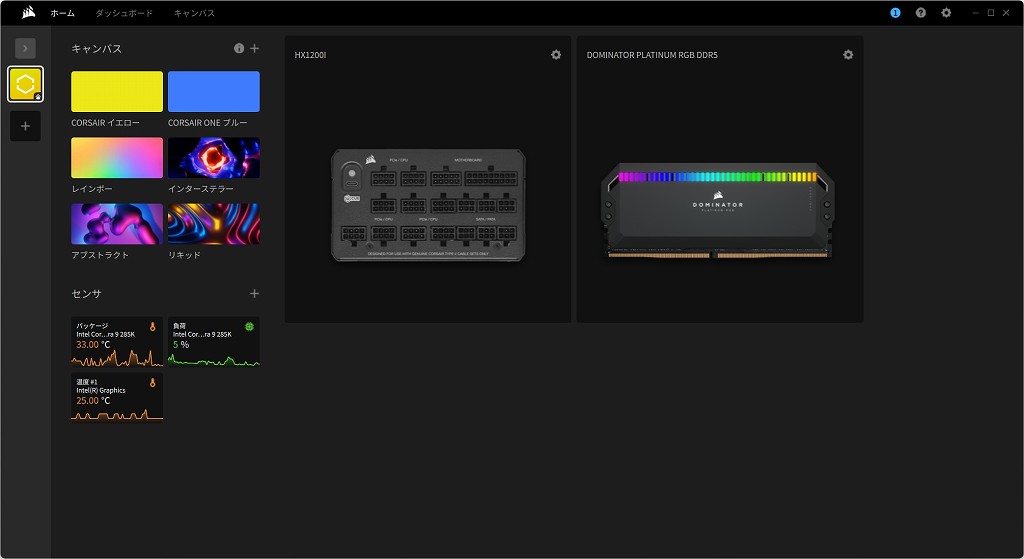This screenshot has width=1024, height=559.
Task: Add a new profile with sidebar plus
Action: (25, 126)
